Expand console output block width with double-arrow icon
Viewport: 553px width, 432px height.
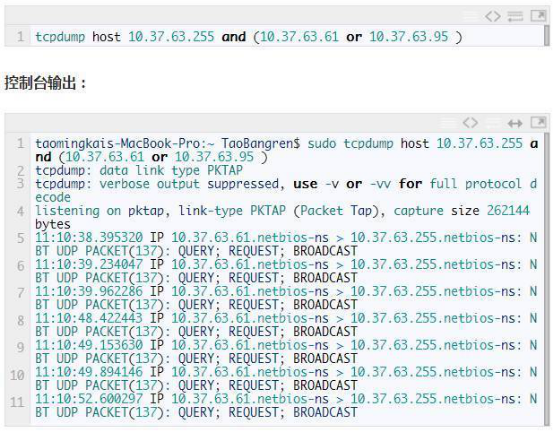pos(515,123)
